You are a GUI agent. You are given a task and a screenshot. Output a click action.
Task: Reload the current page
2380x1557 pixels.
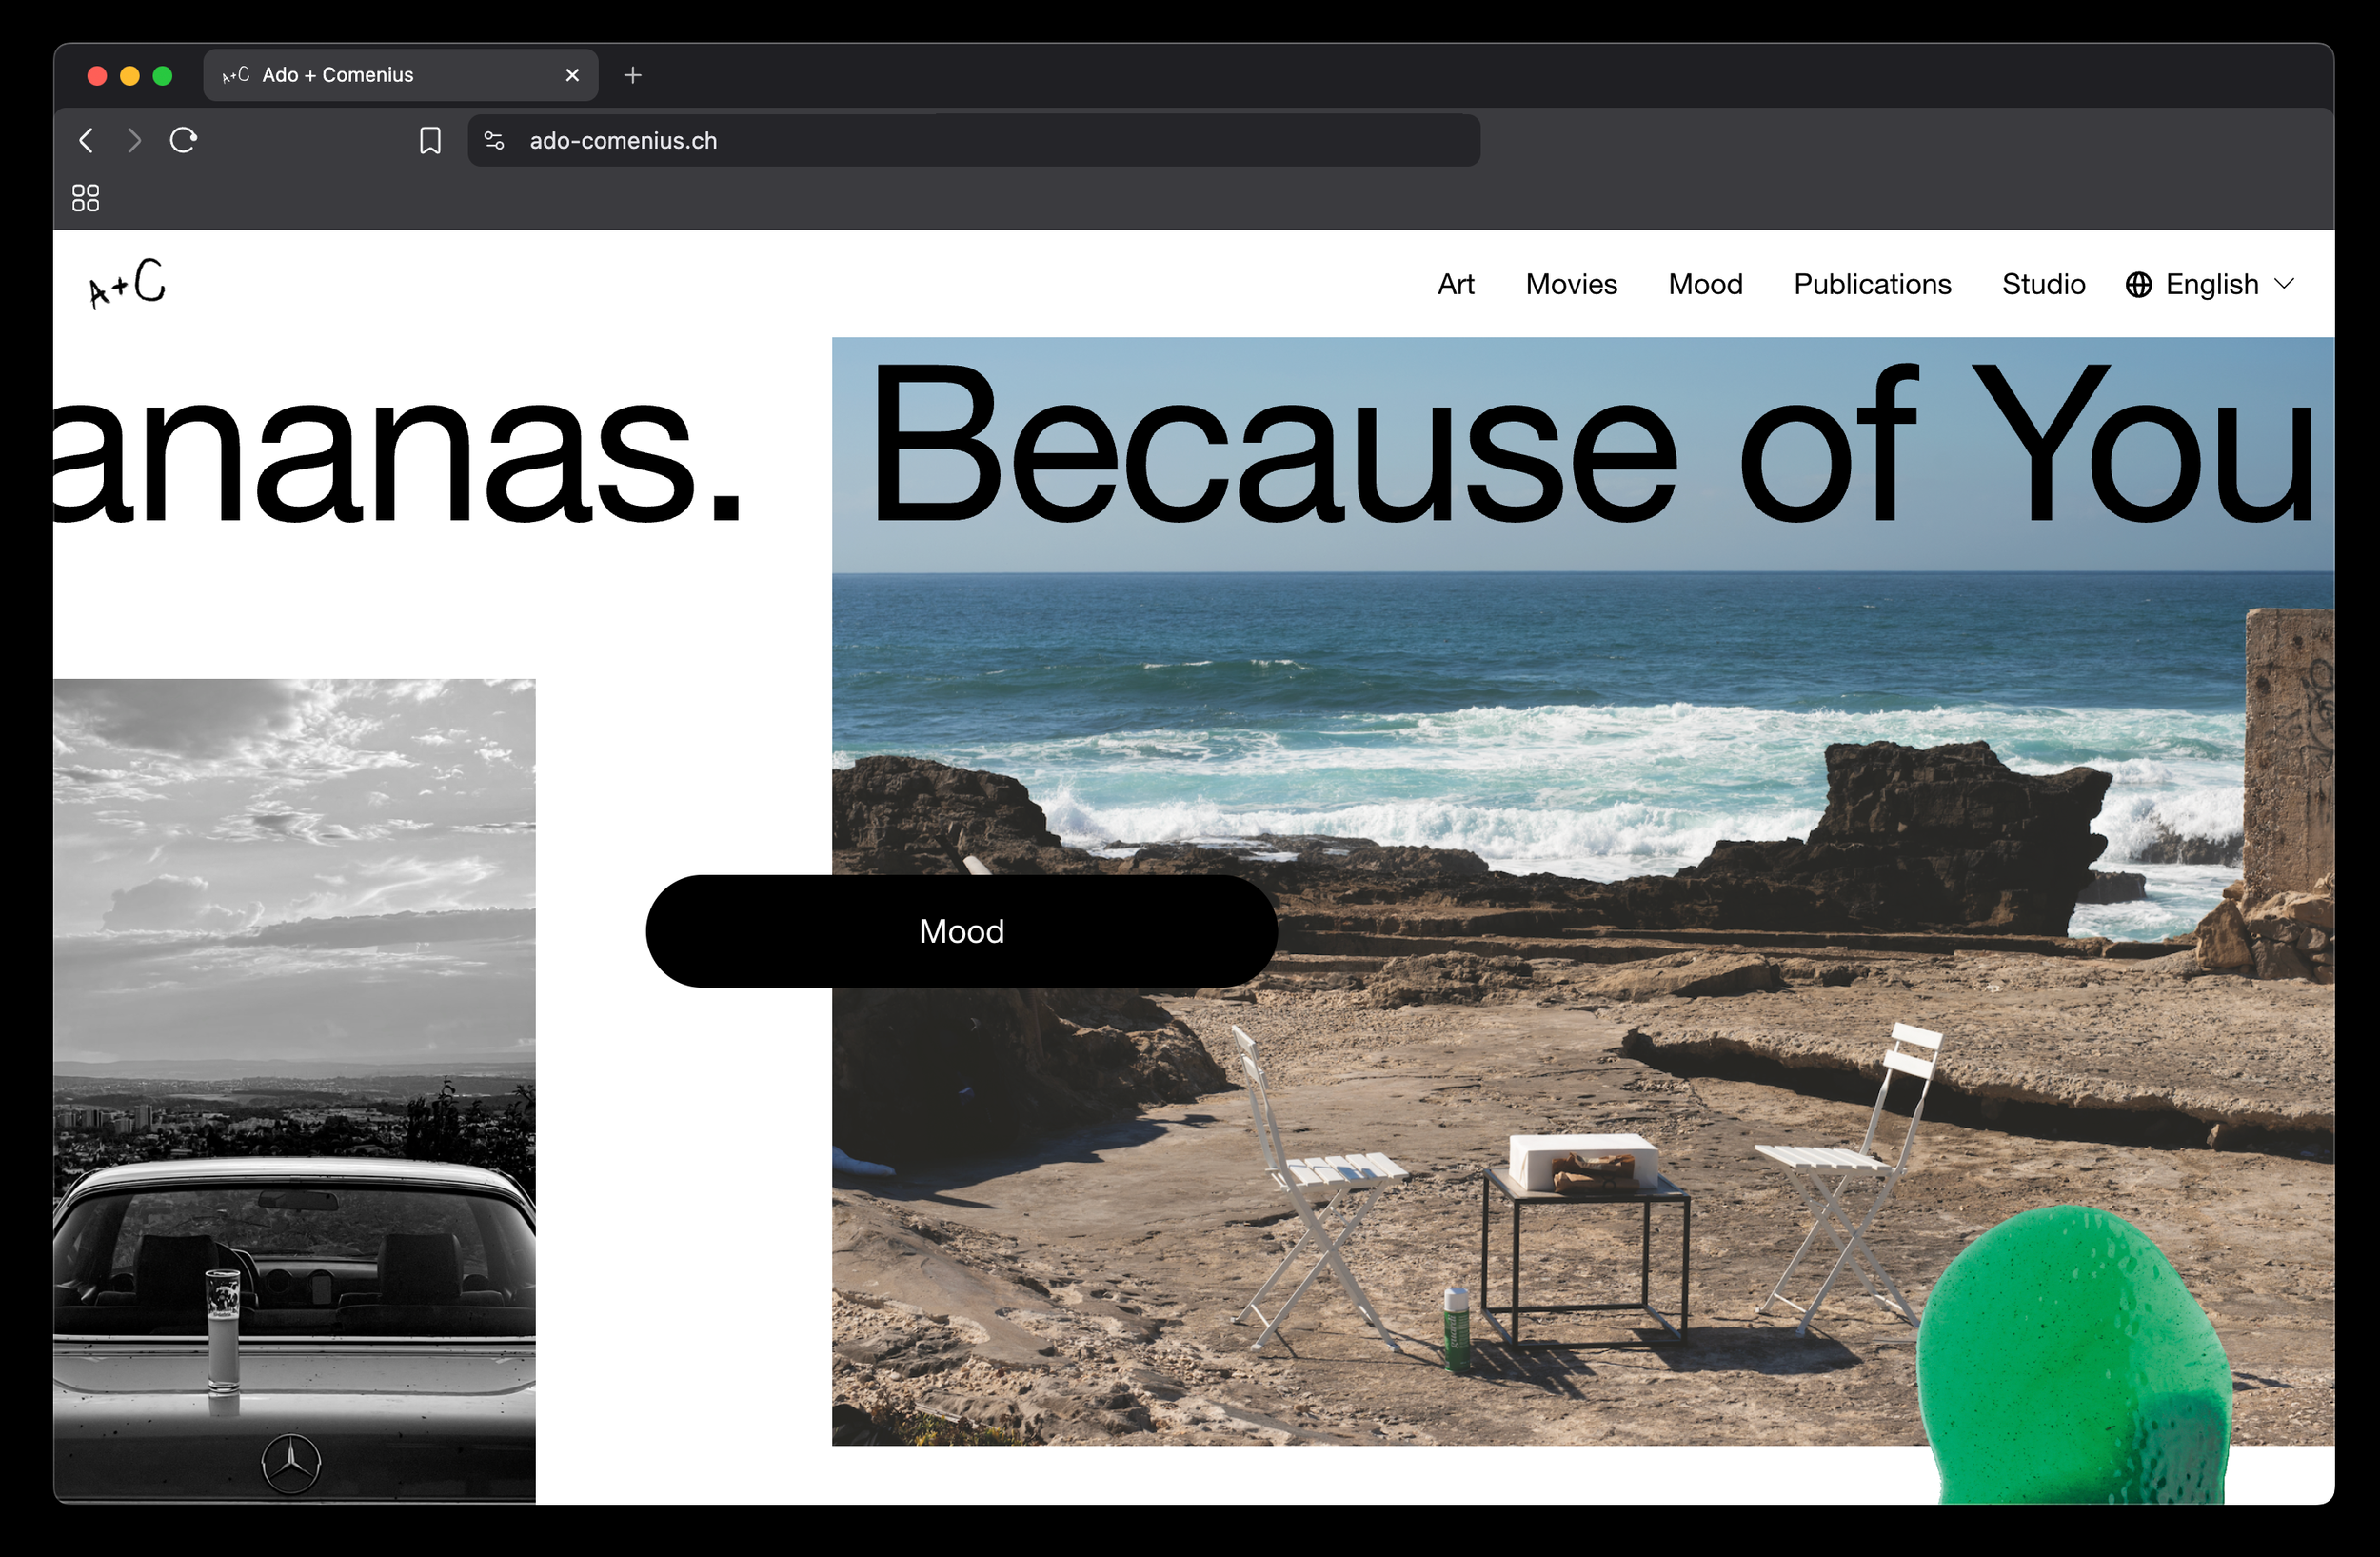tap(183, 141)
